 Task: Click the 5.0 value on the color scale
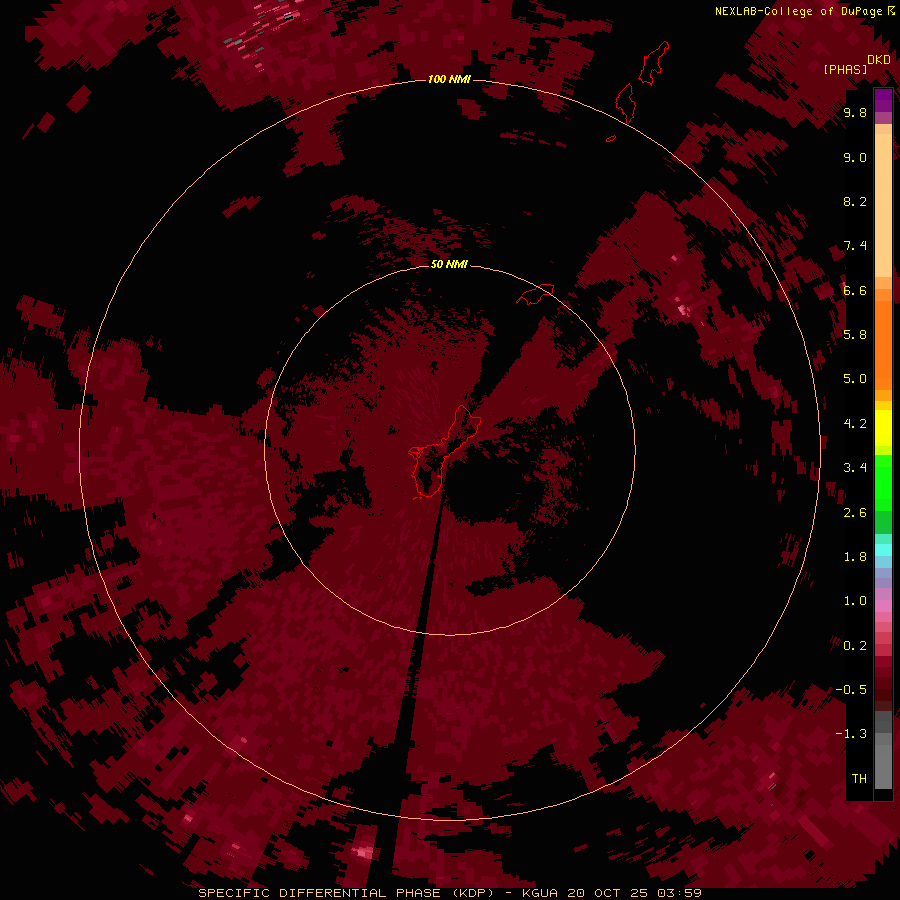pyautogui.click(x=855, y=379)
